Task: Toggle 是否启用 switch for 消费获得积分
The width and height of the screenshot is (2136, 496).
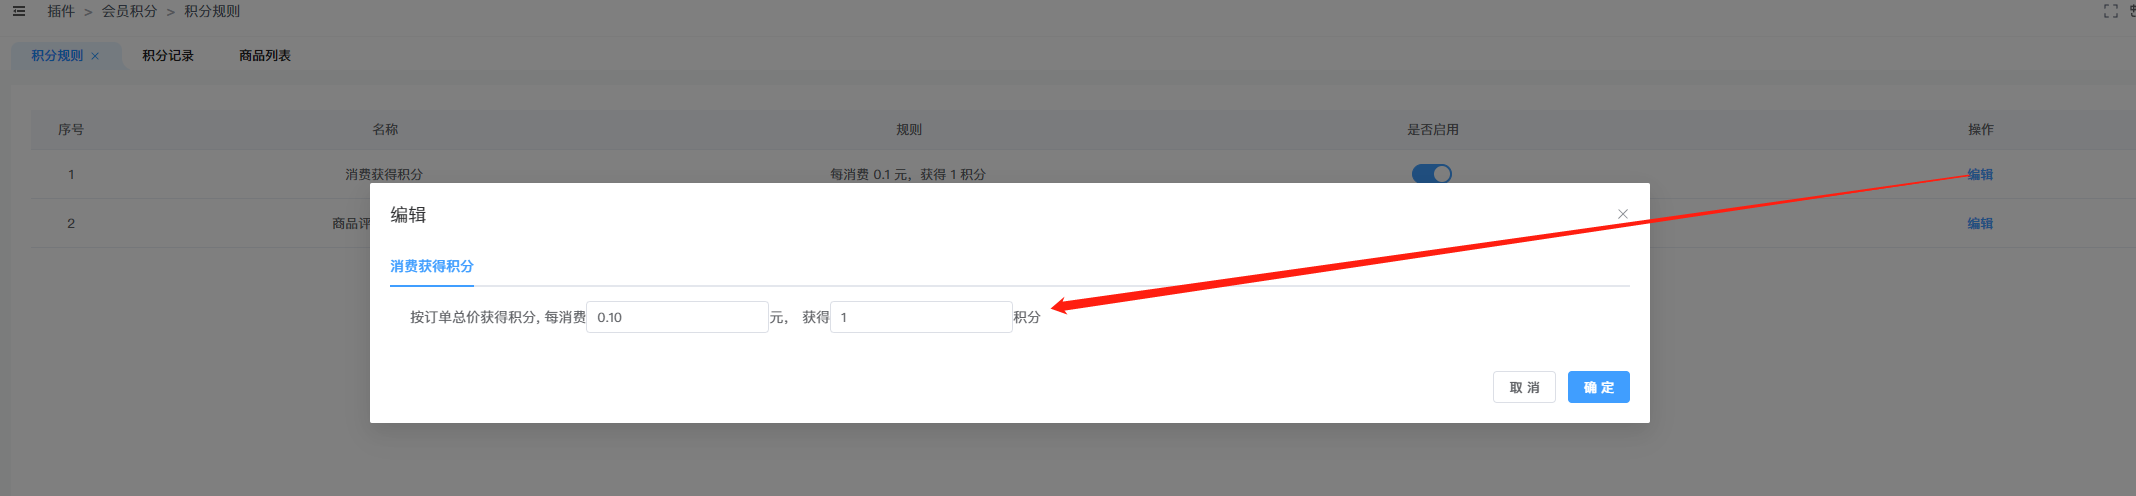Action: [x=1431, y=174]
